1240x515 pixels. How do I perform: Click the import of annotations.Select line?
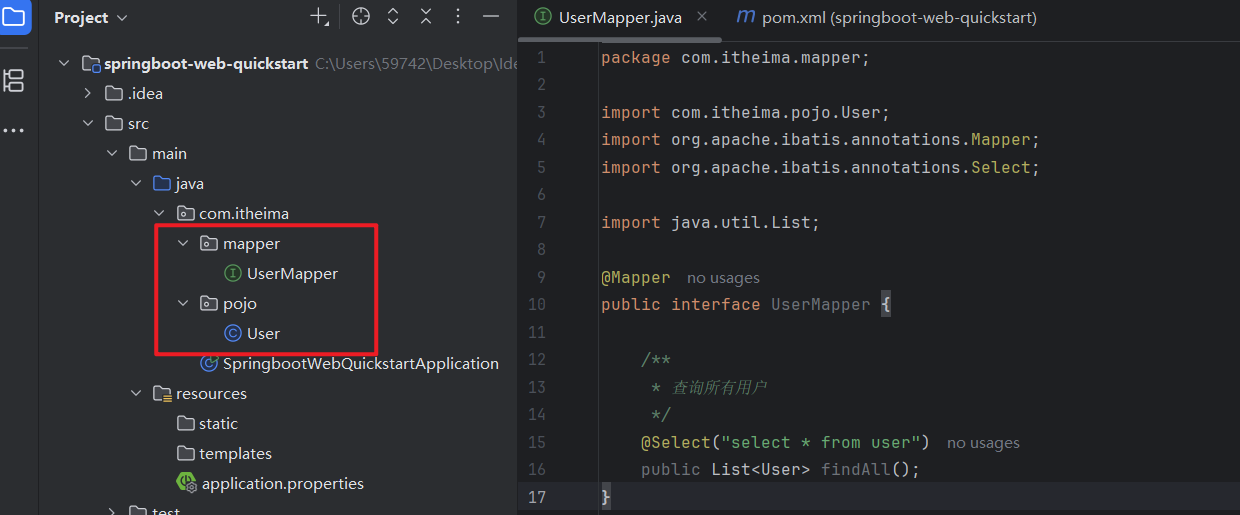click(821, 168)
